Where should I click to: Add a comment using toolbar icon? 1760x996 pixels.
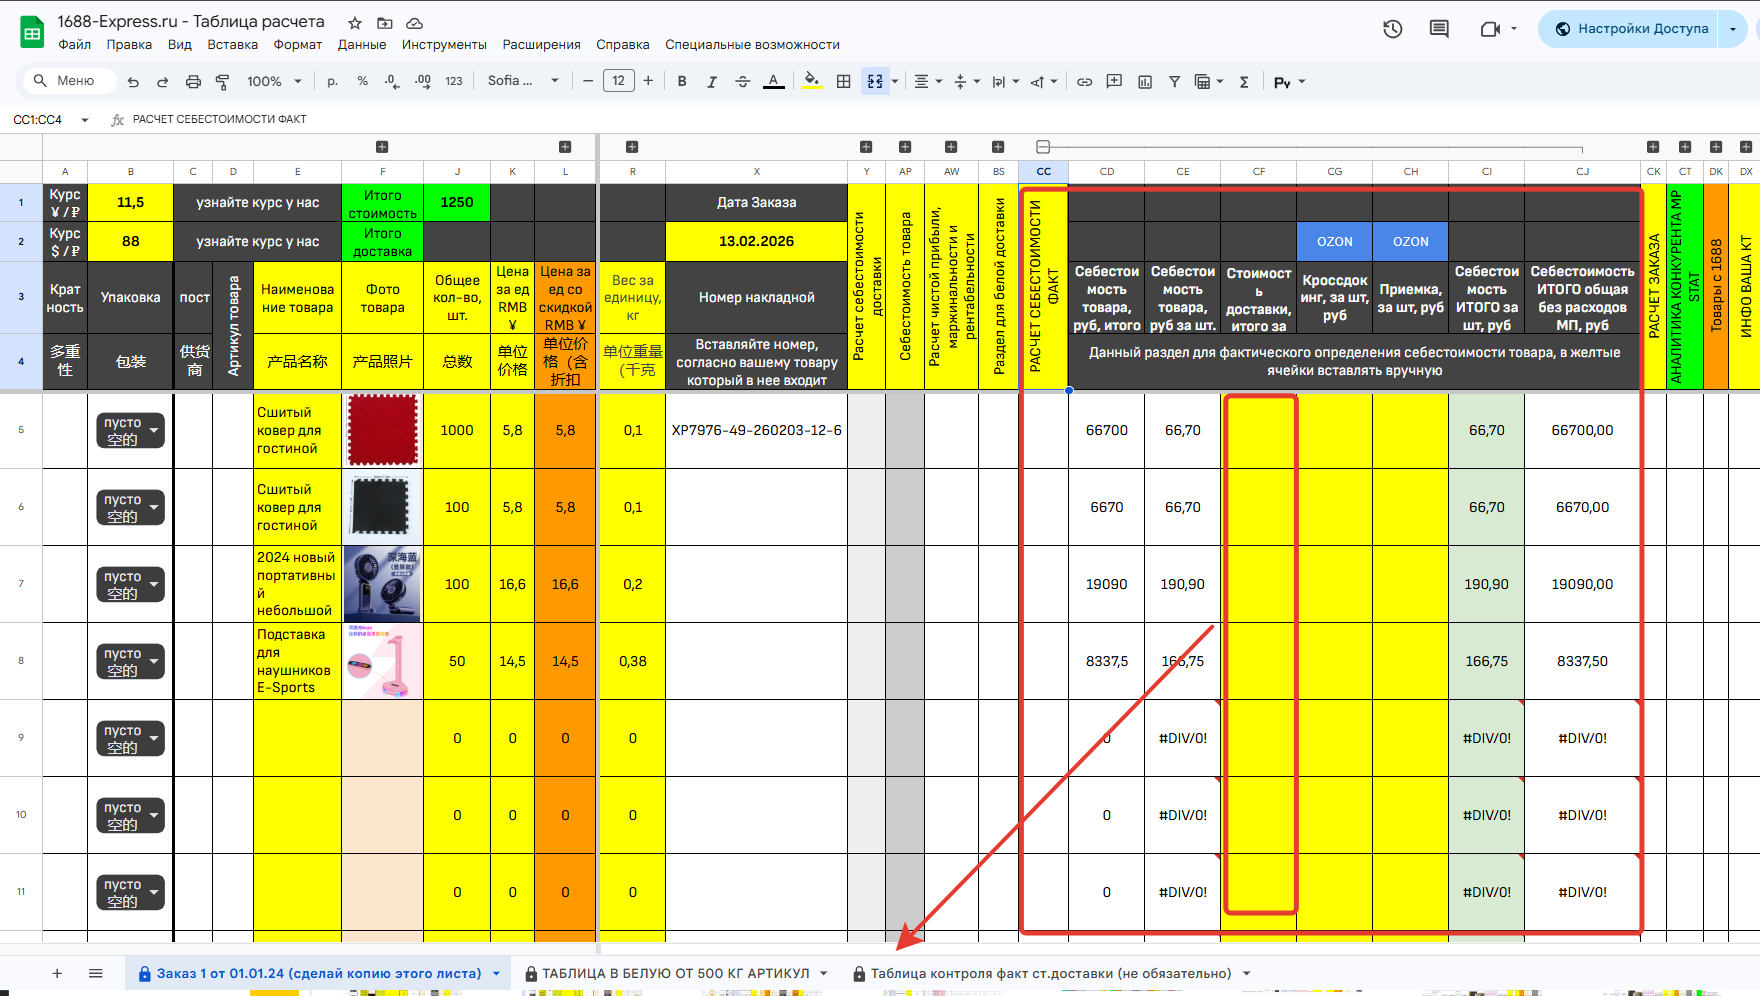point(1114,82)
